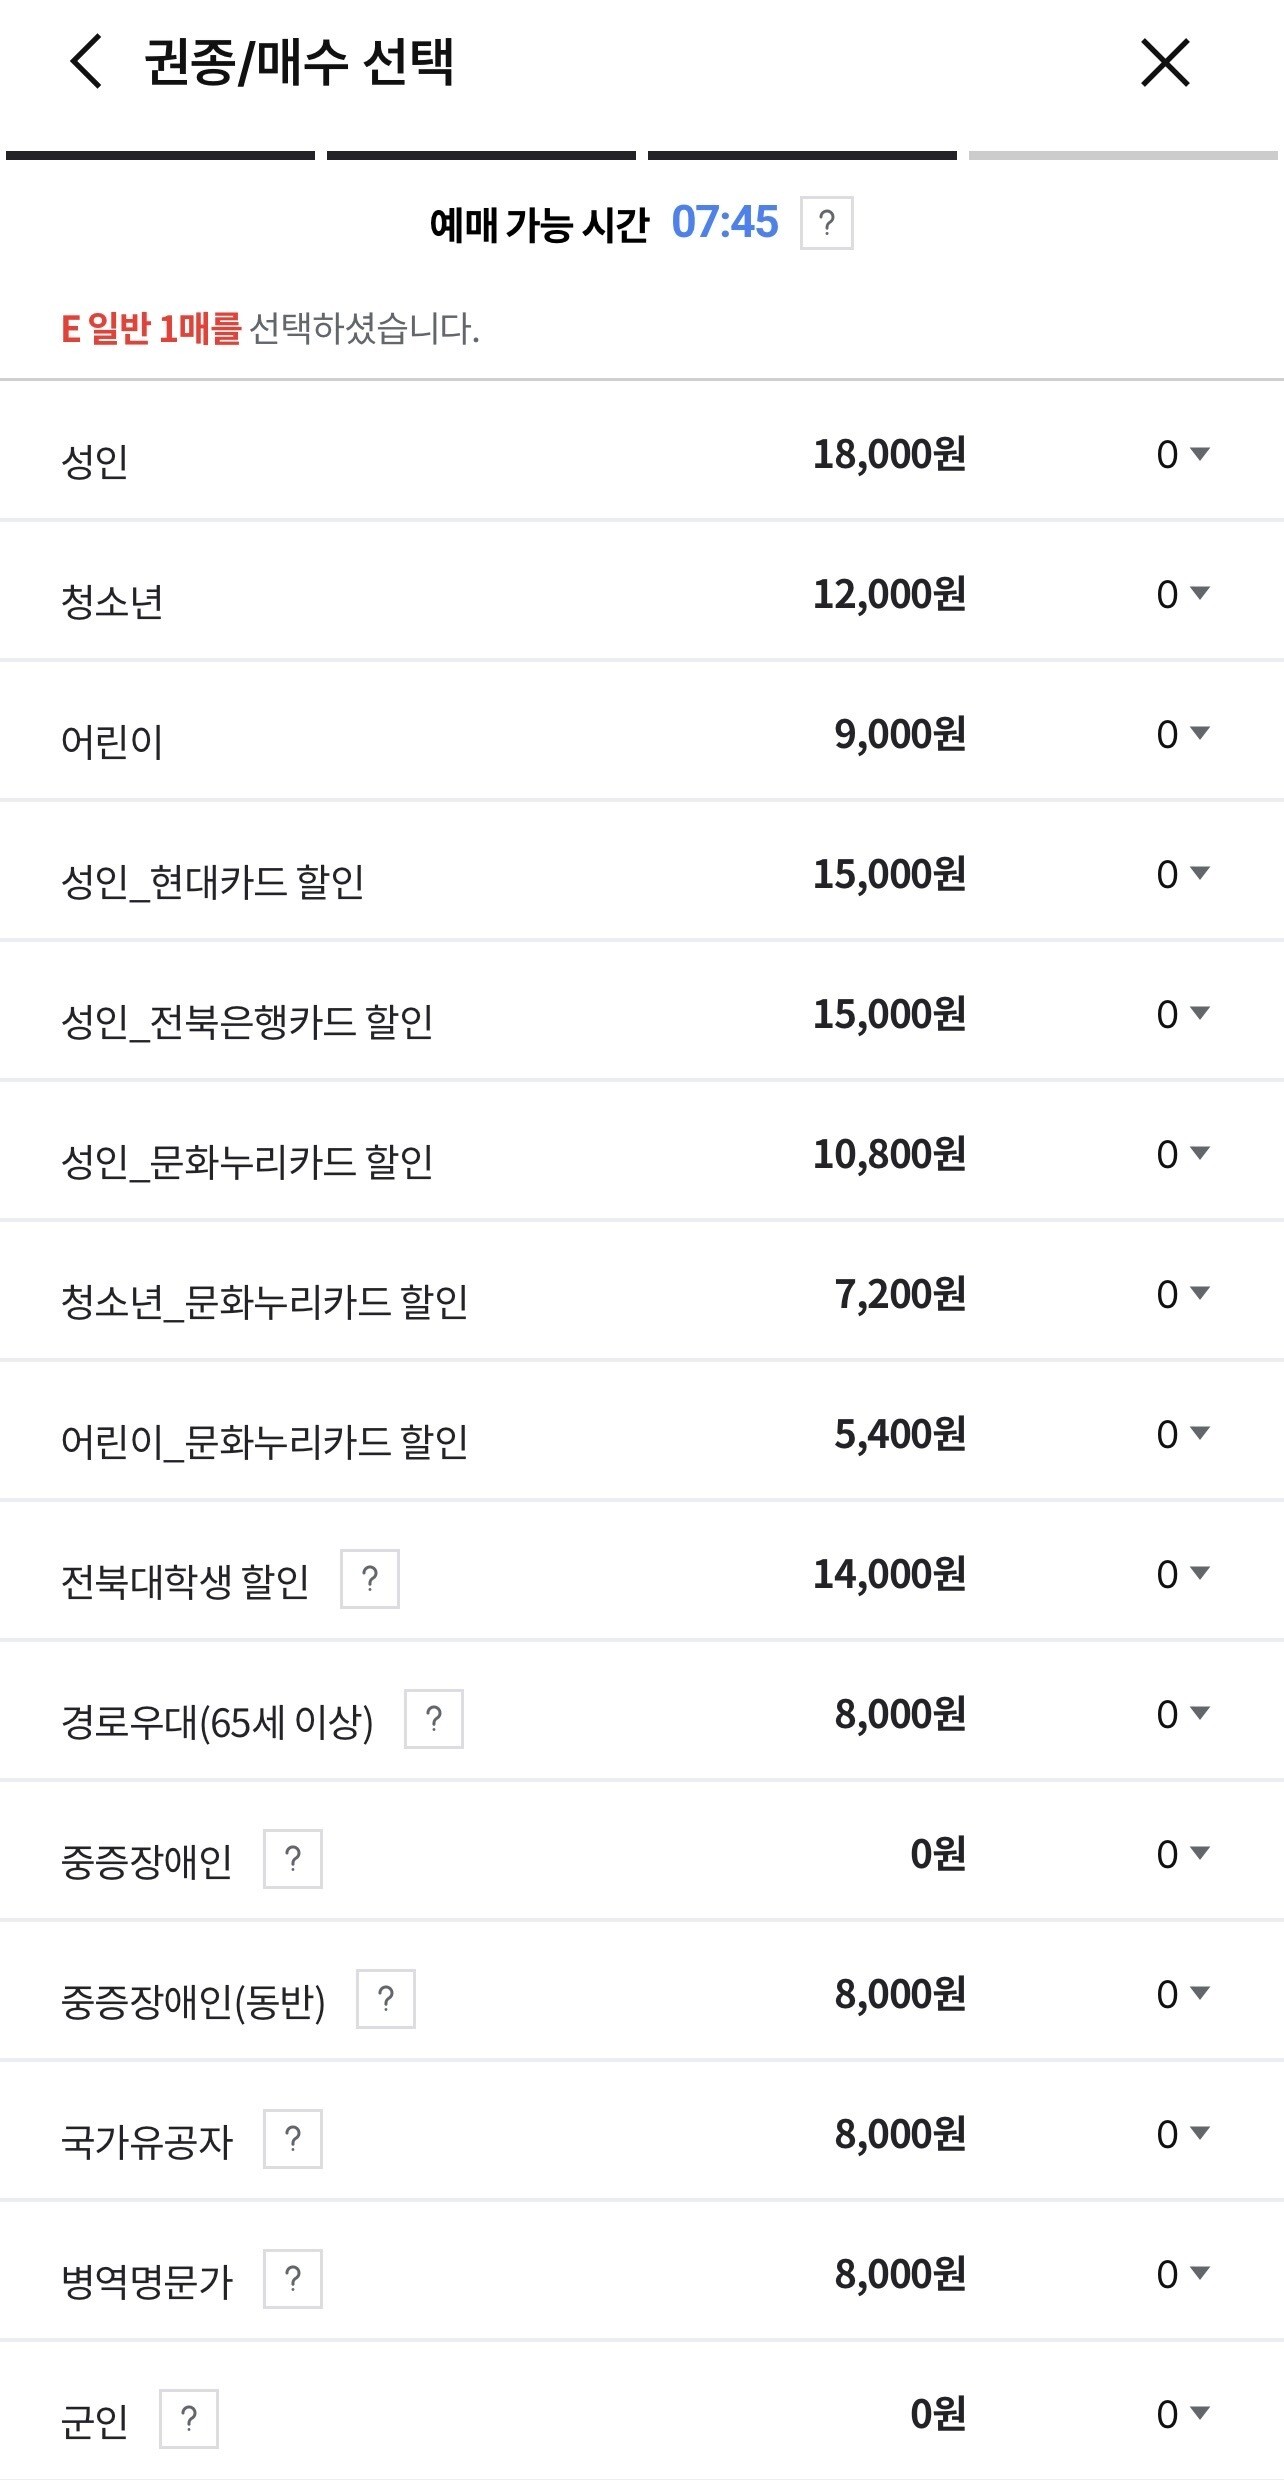Viewport: 1284px width, 2480px height.
Task: Choose quantity for 청소년_문화누리카드 할인
Action: (x=1183, y=1295)
